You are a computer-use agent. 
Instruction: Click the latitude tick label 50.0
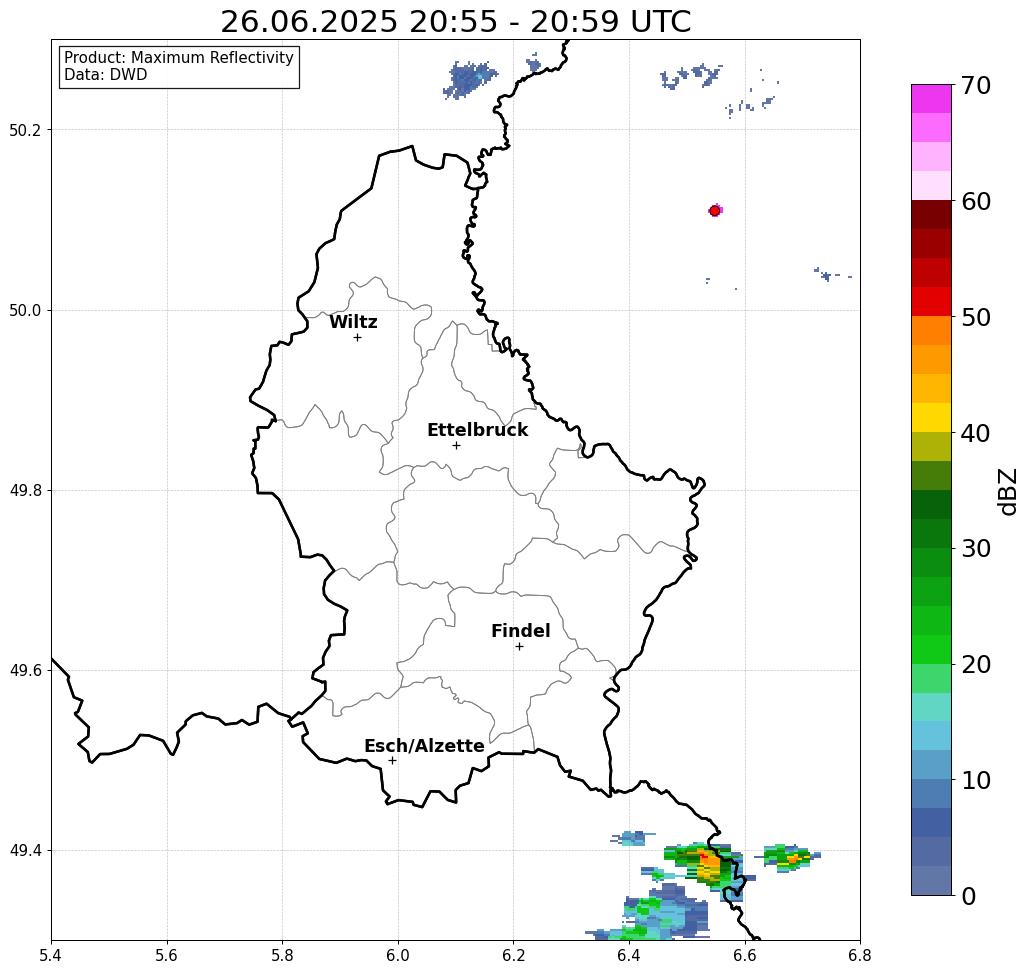[25, 310]
